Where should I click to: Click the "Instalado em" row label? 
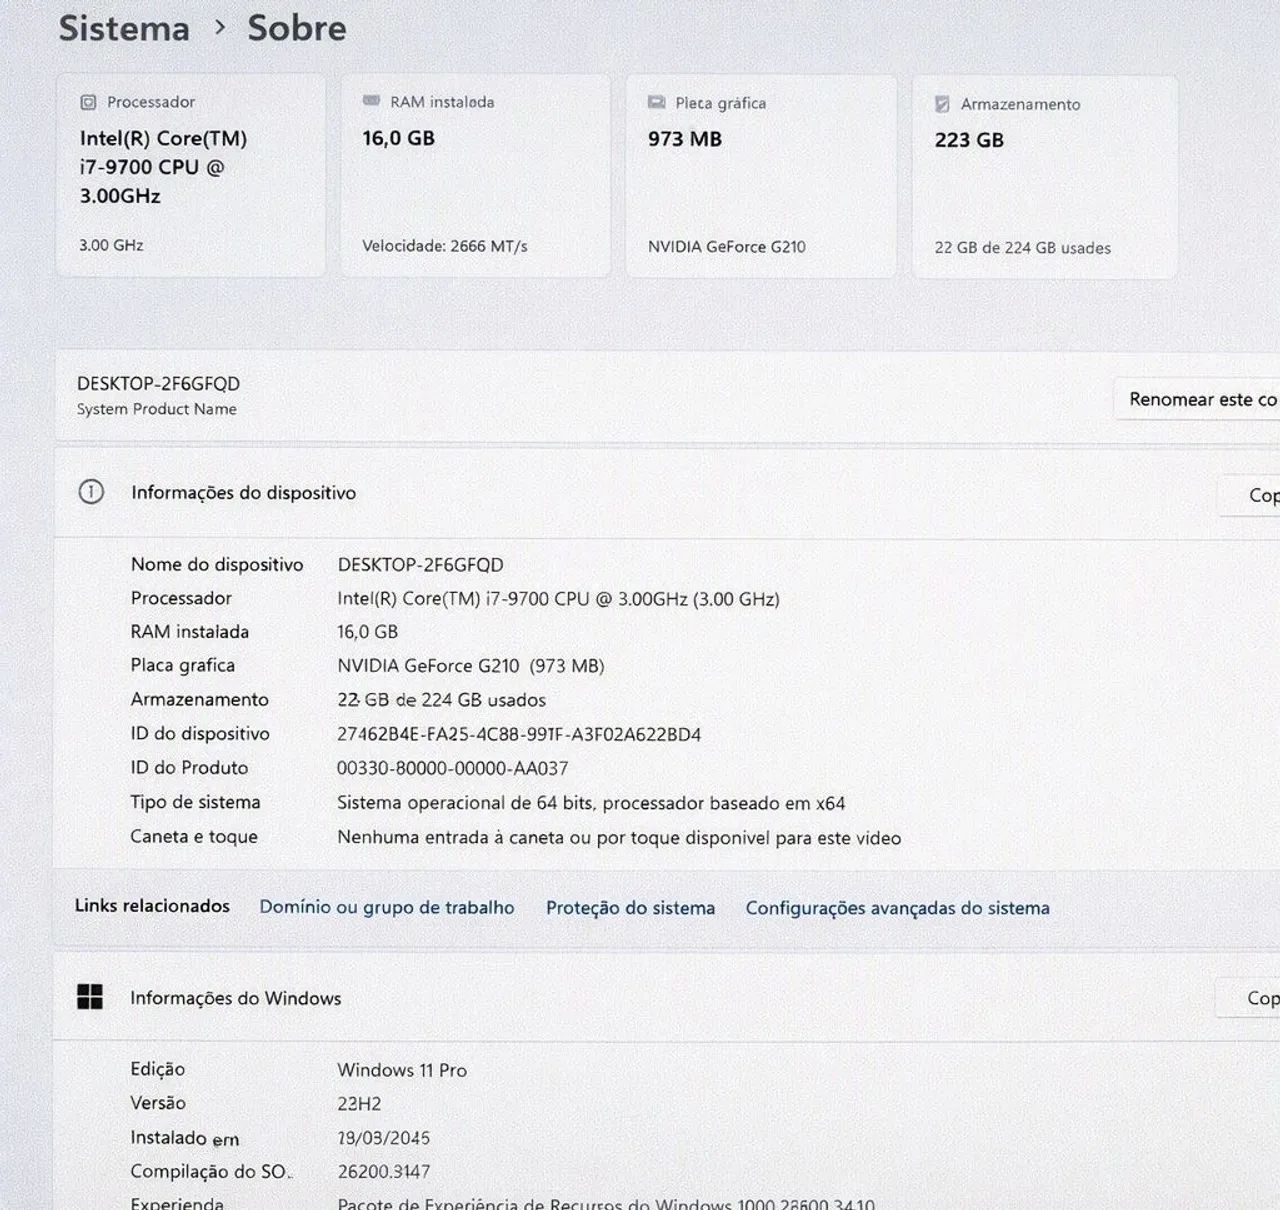click(x=185, y=1137)
